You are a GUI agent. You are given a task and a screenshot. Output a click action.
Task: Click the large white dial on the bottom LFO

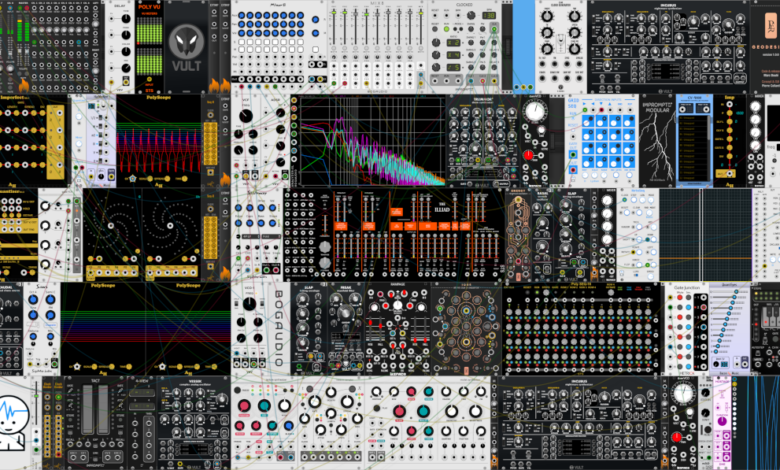pyautogui.click(x=682, y=393)
